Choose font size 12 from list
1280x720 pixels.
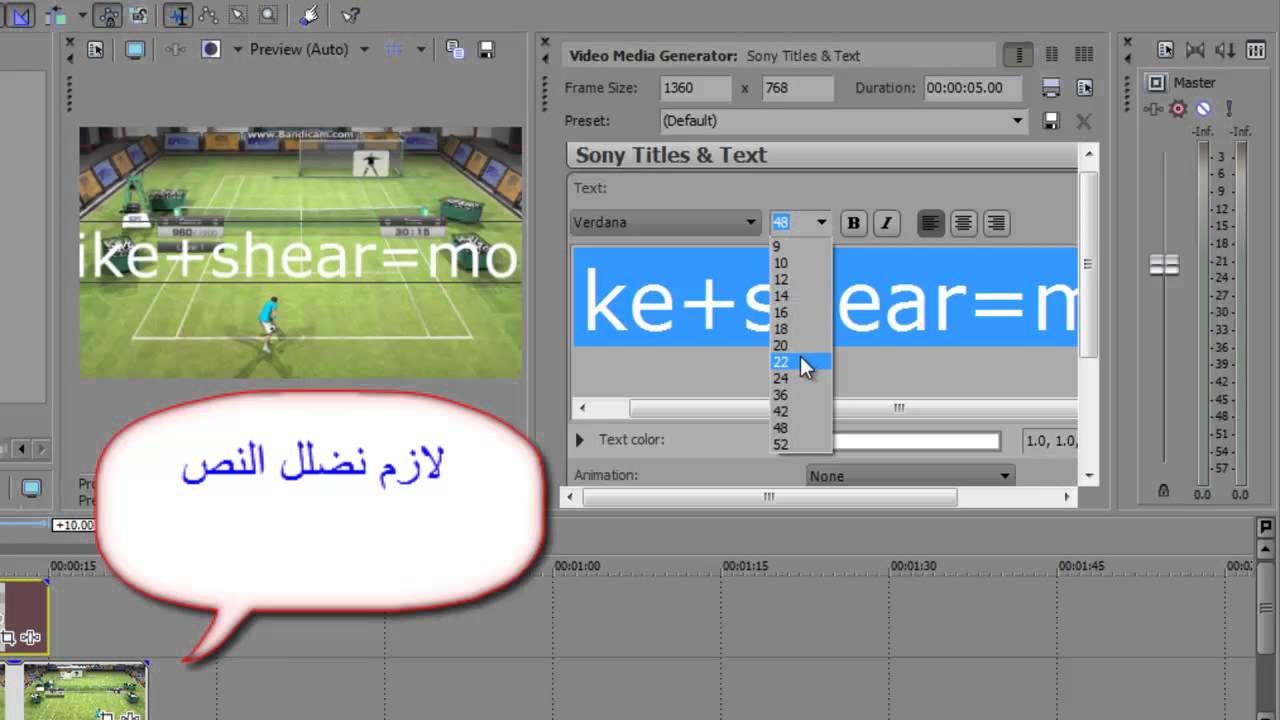coord(800,279)
